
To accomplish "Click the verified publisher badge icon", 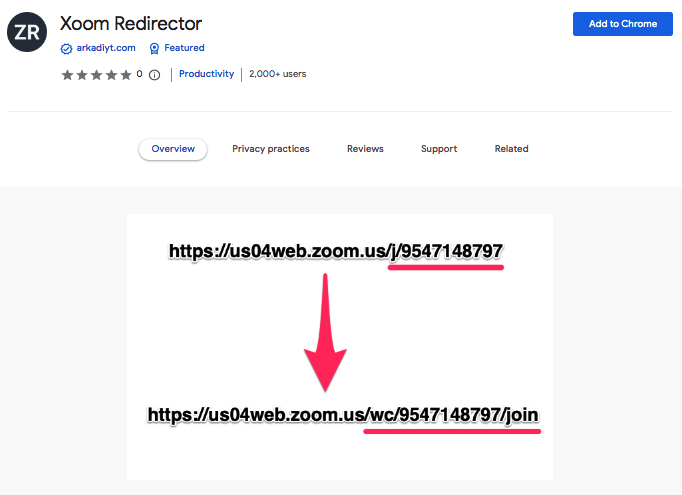I will click(x=66, y=49).
